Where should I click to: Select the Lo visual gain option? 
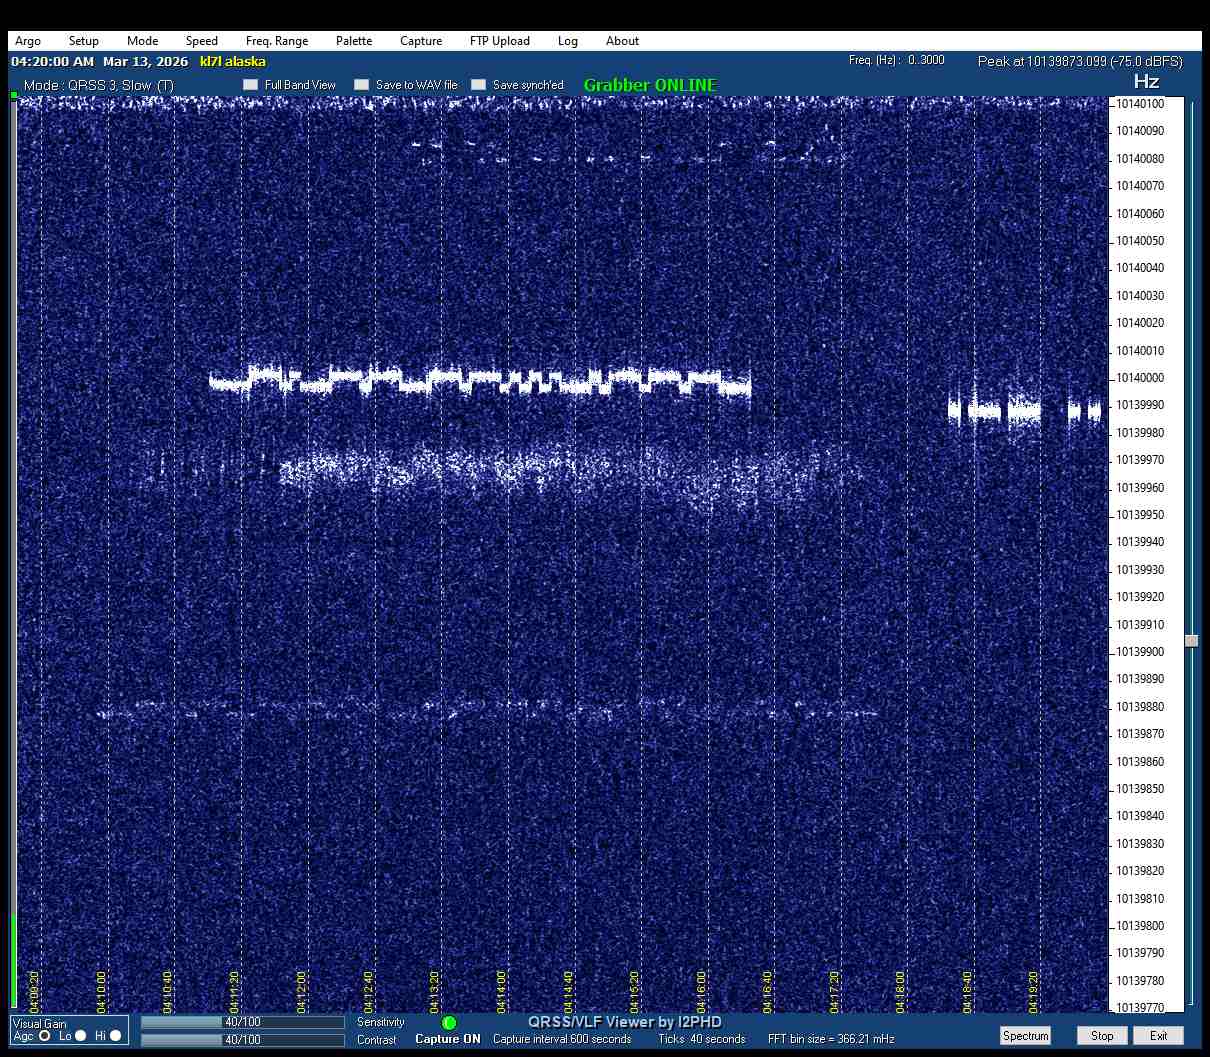[x=81, y=1036]
